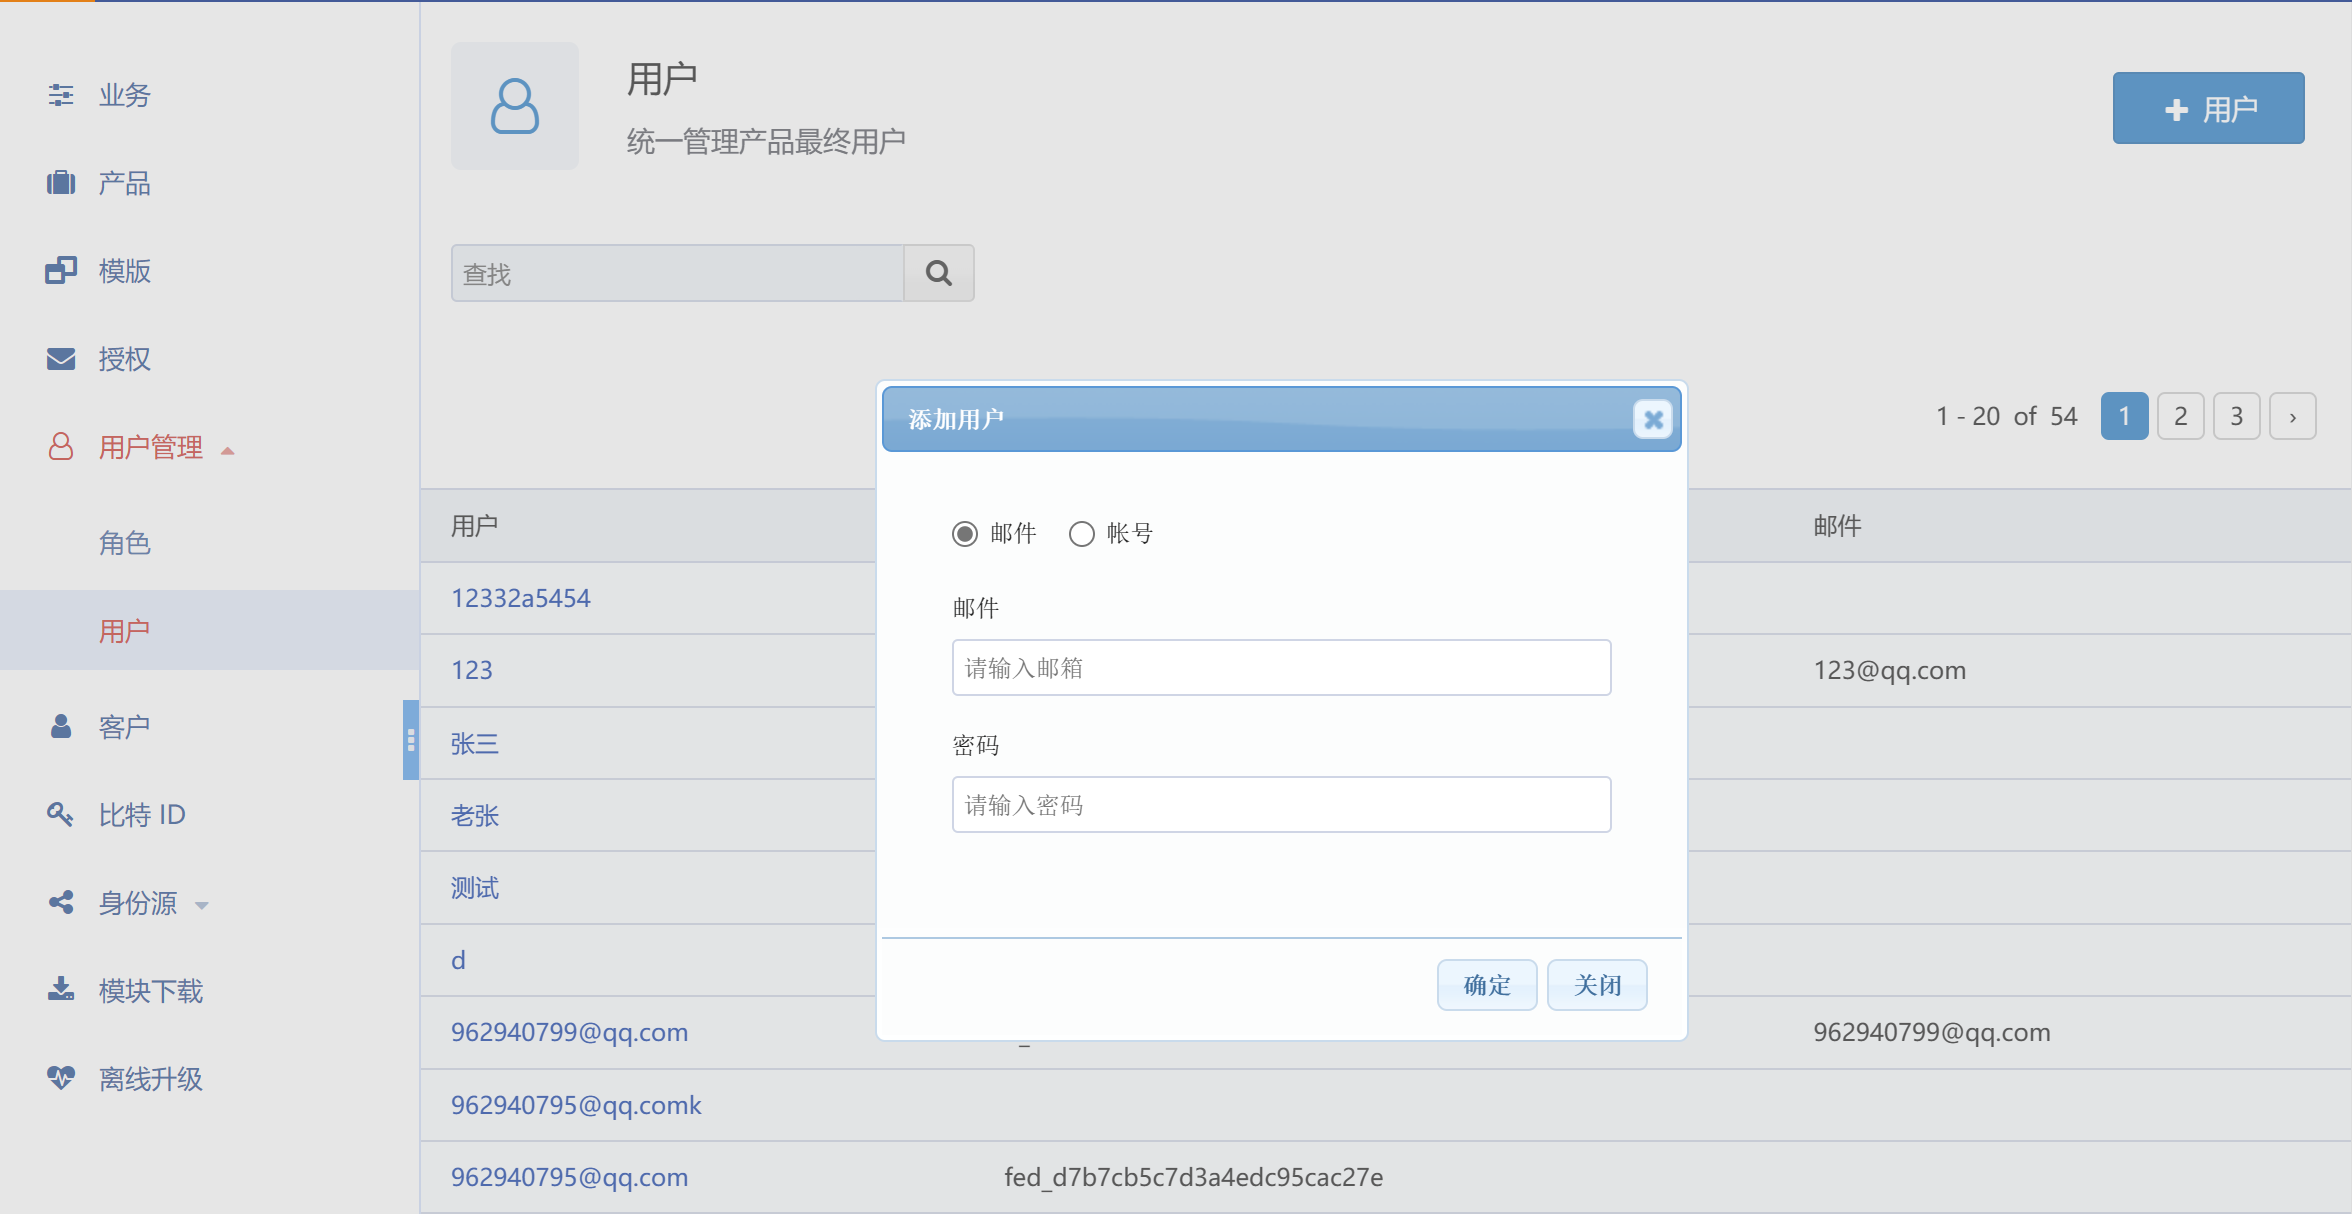Click the 身份源 share icon
This screenshot has width=2352, height=1214.
pyautogui.click(x=61, y=903)
